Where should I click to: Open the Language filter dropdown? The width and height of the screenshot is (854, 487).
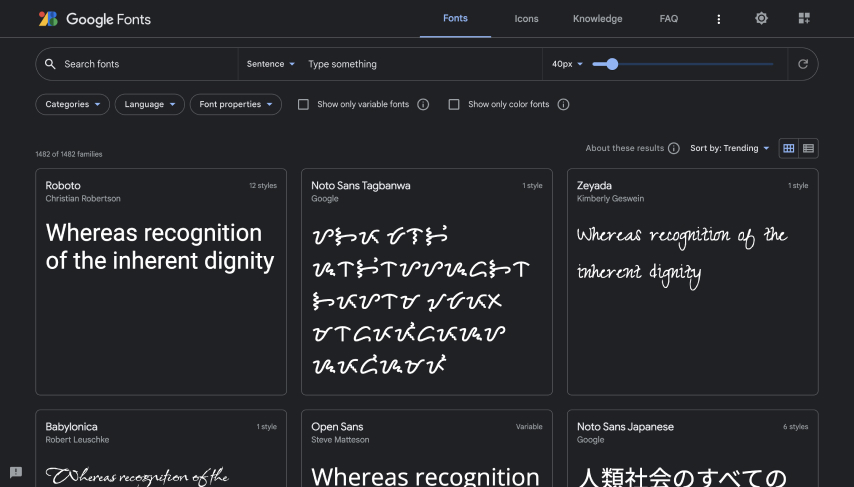[x=150, y=104]
